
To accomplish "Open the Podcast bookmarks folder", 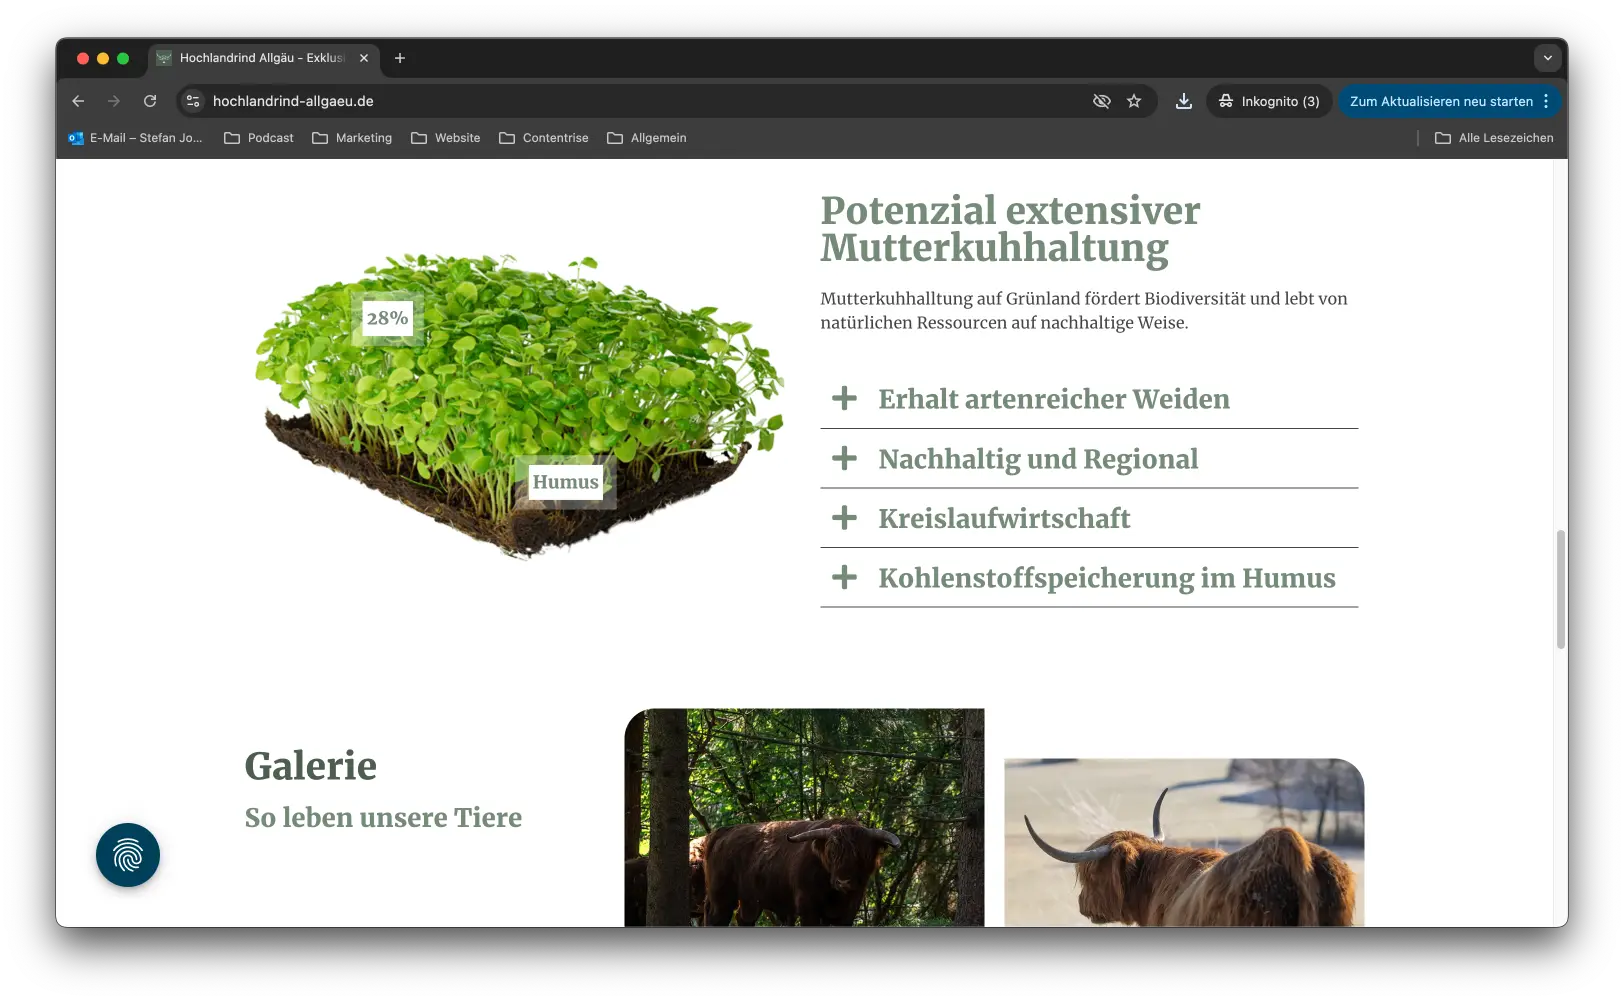I will click(x=259, y=138).
